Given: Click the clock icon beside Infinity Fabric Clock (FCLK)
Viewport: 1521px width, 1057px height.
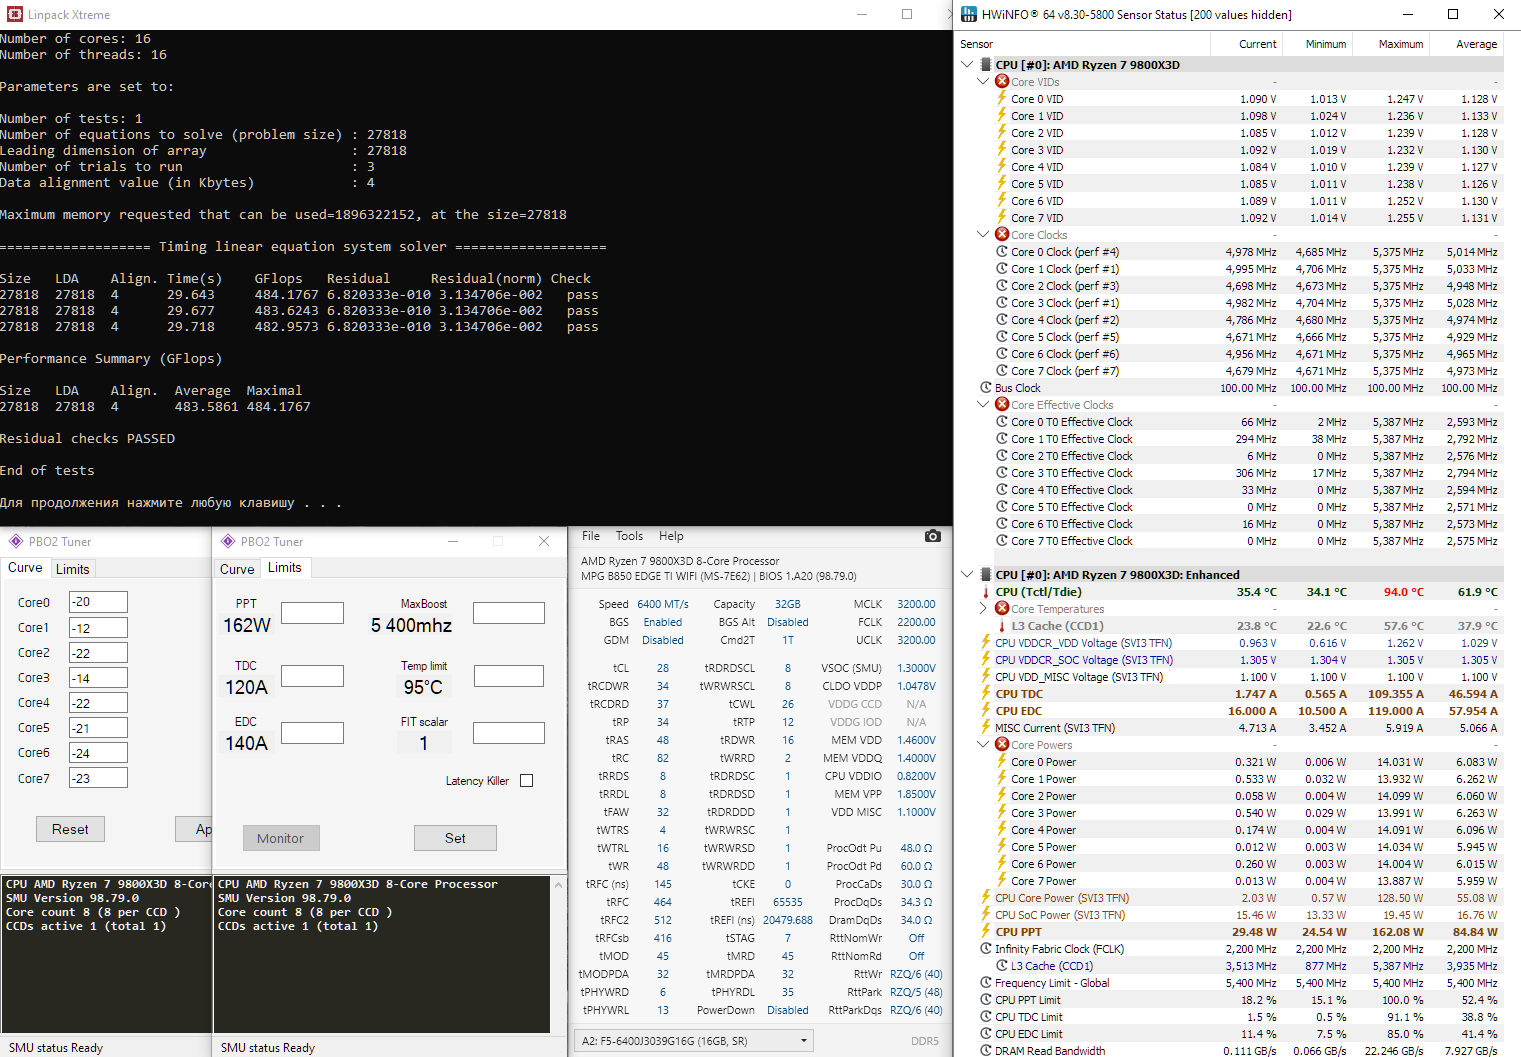Looking at the screenshot, I should (986, 948).
